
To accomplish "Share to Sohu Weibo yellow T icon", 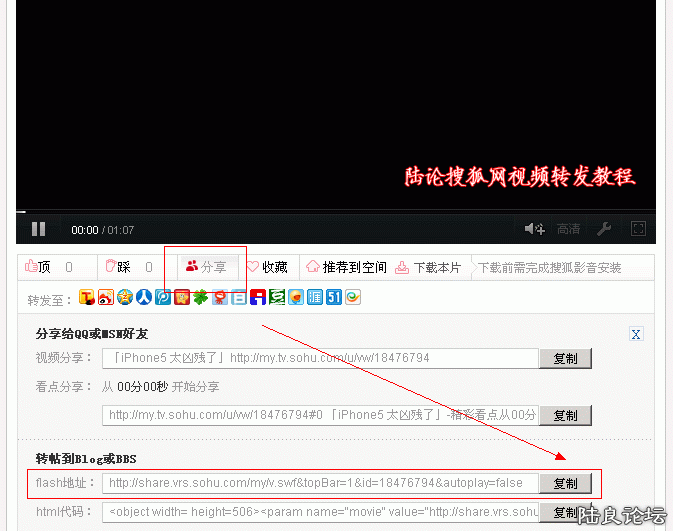I will 87,297.
